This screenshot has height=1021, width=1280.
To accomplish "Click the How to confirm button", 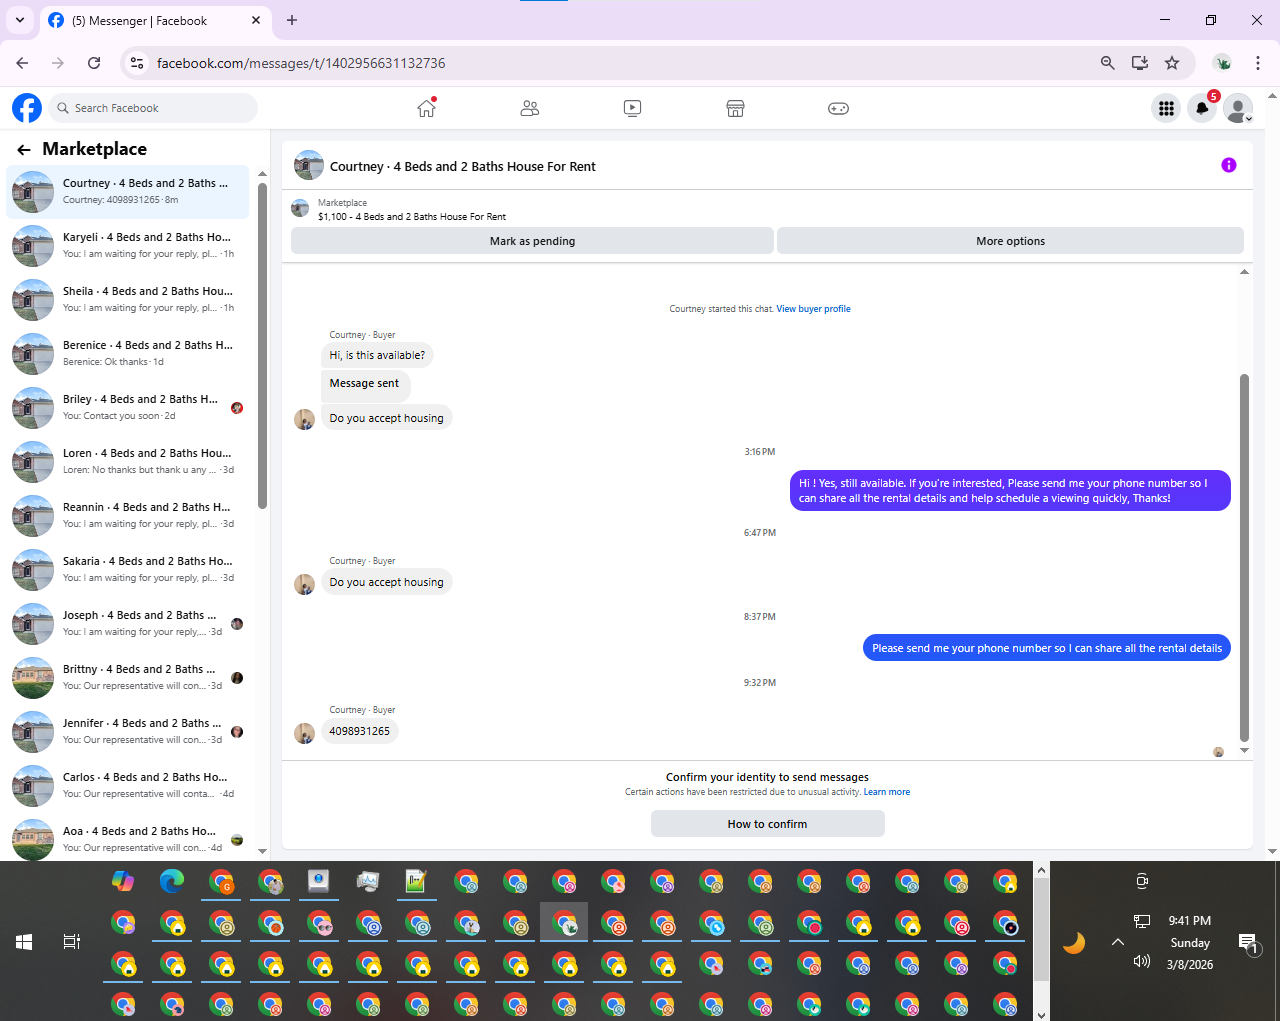I will coord(767,824).
